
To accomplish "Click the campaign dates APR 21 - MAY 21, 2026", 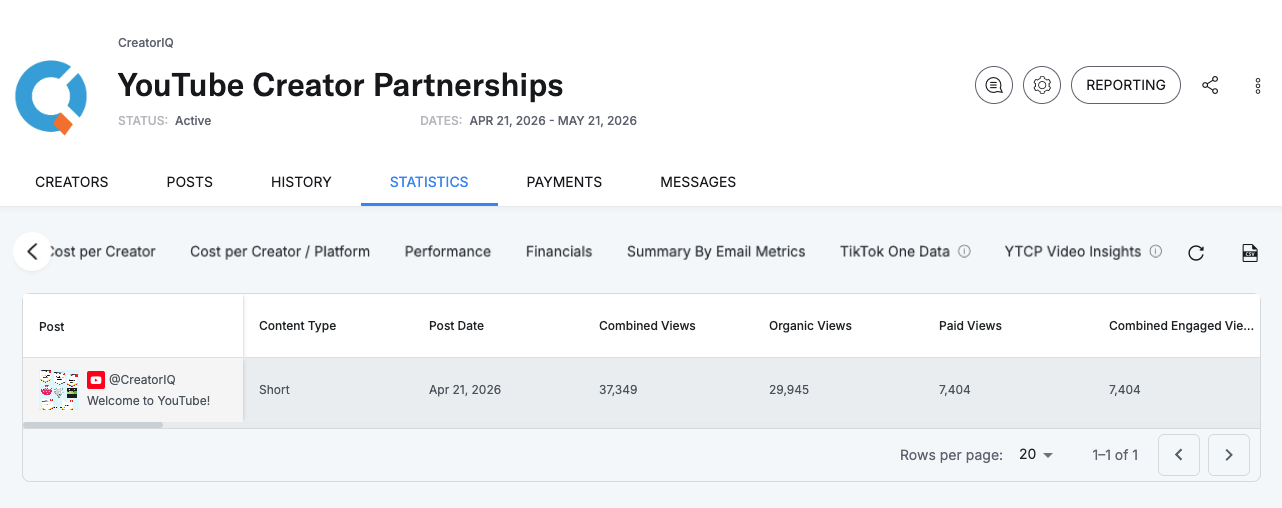I will (553, 120).
